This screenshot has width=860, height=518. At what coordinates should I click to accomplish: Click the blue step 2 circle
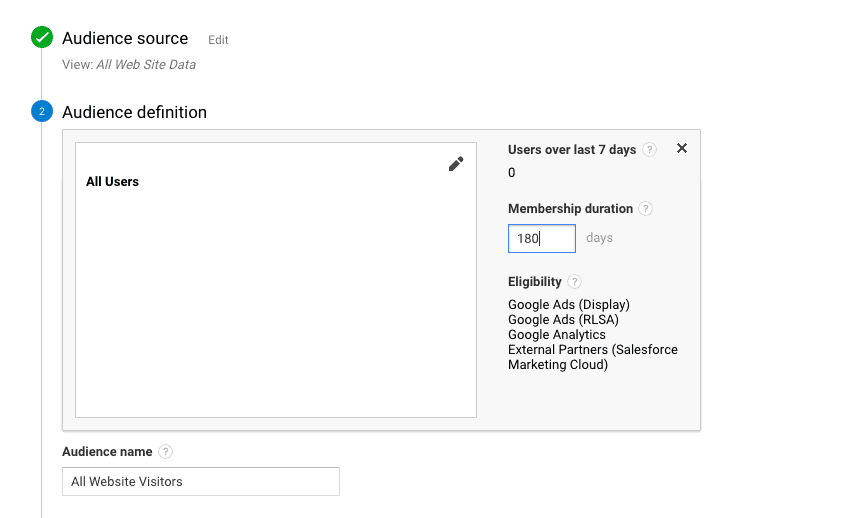[41, 112]
